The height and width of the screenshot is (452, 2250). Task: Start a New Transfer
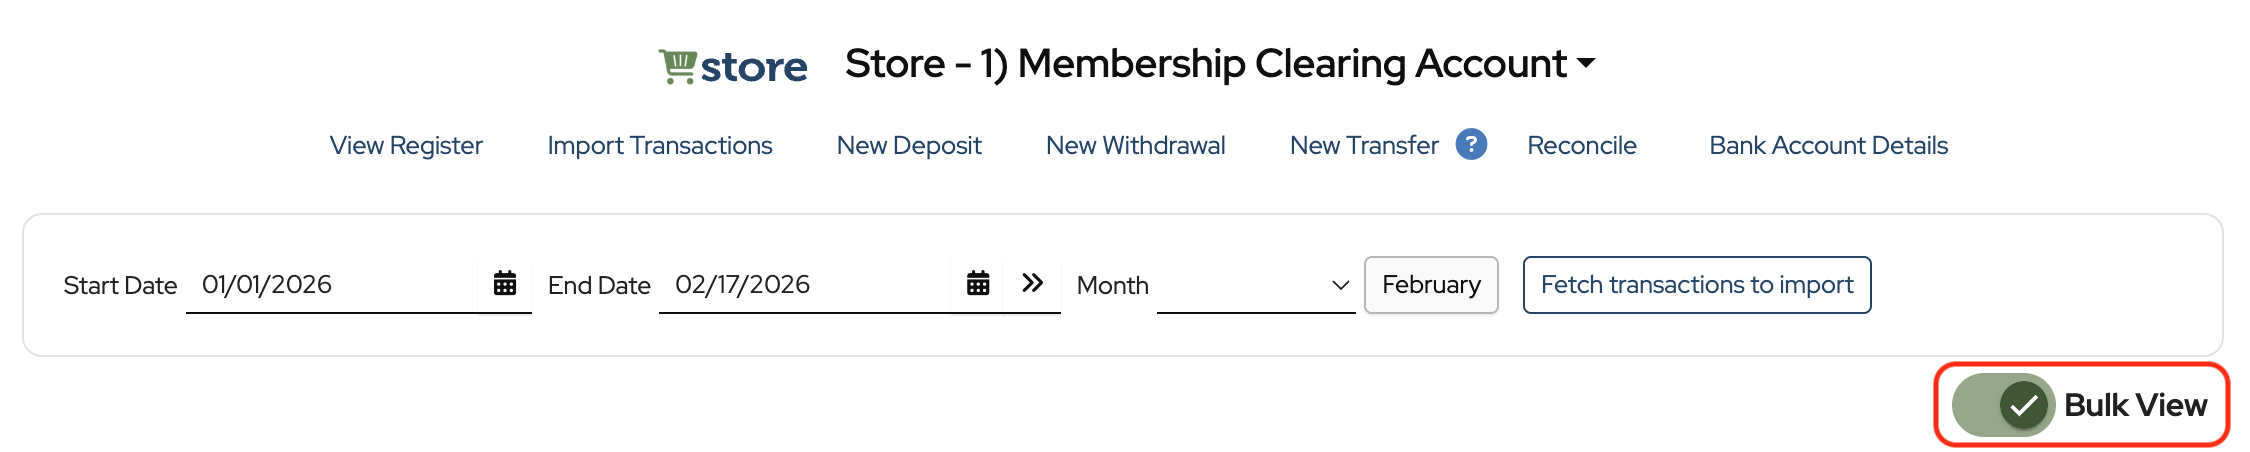[x=1364, y=146]
